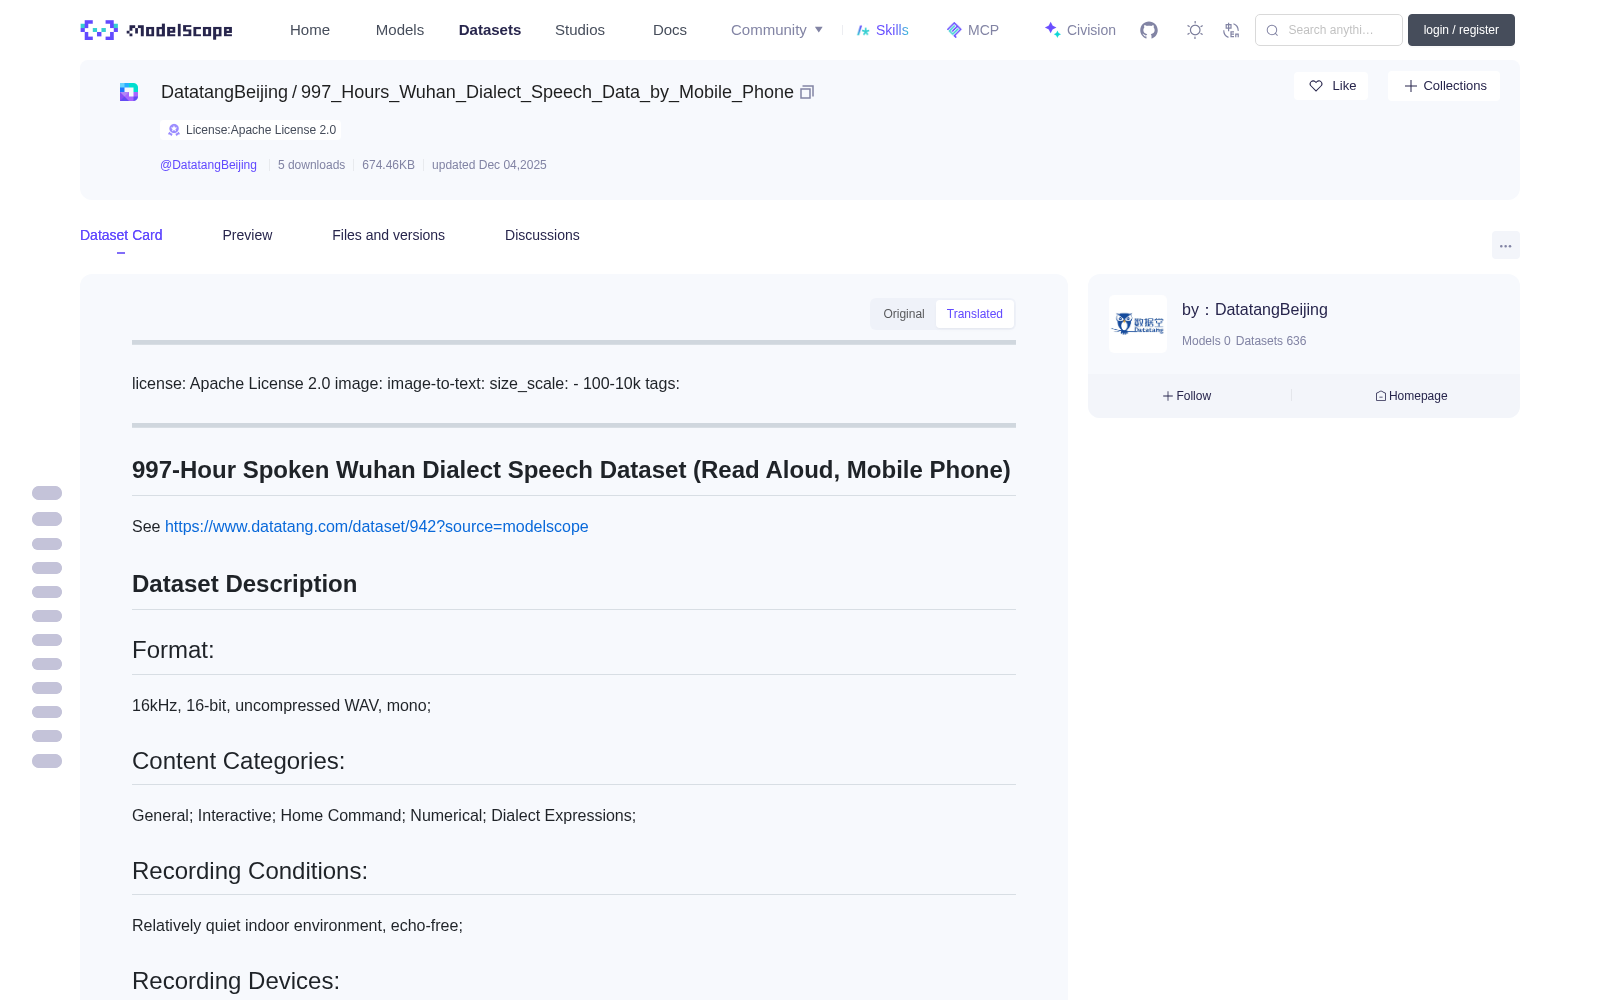Visit the author's Homepage

coord(1411,396)
